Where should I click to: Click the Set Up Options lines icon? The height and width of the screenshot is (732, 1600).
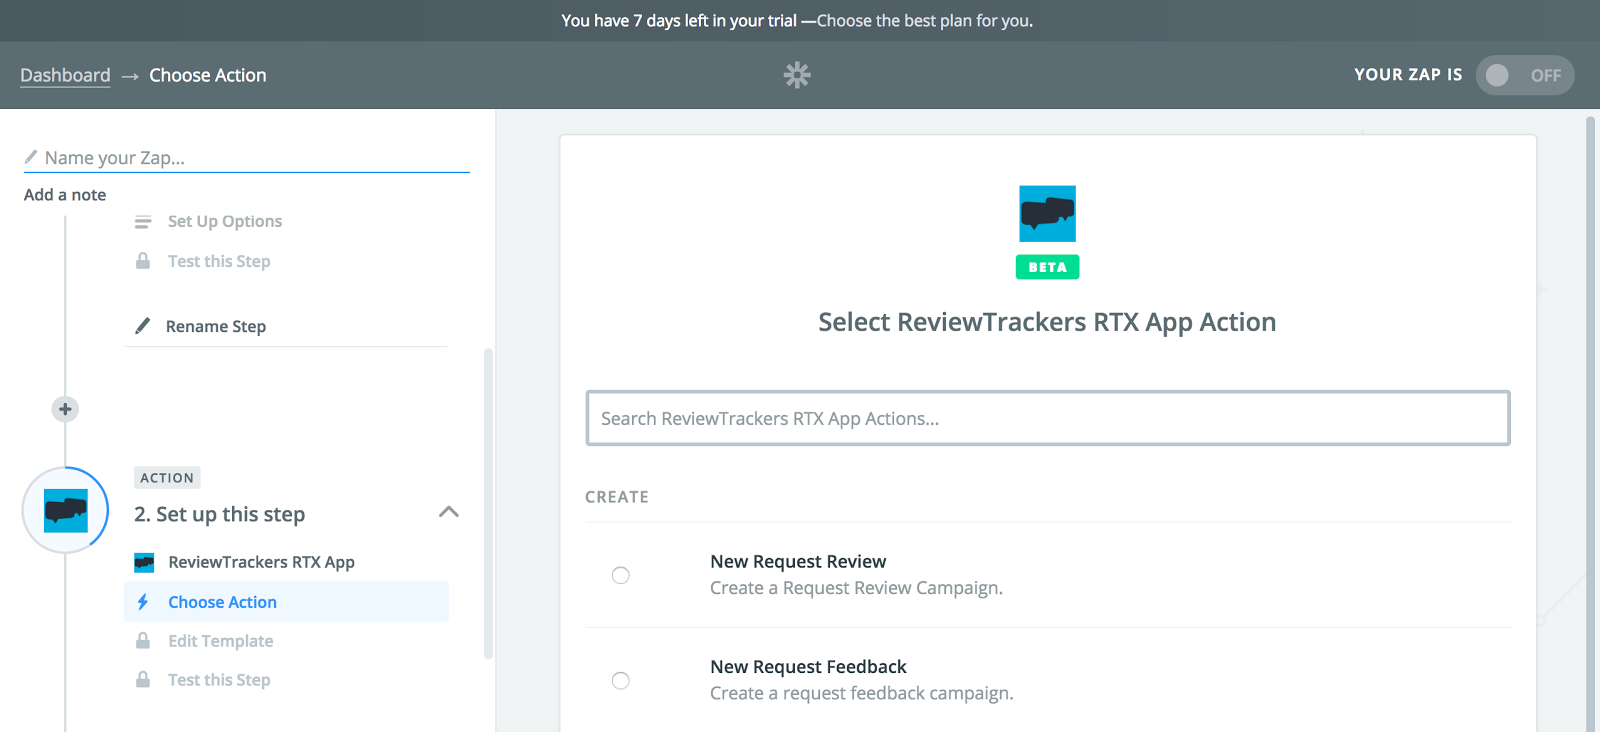(143, 221)
